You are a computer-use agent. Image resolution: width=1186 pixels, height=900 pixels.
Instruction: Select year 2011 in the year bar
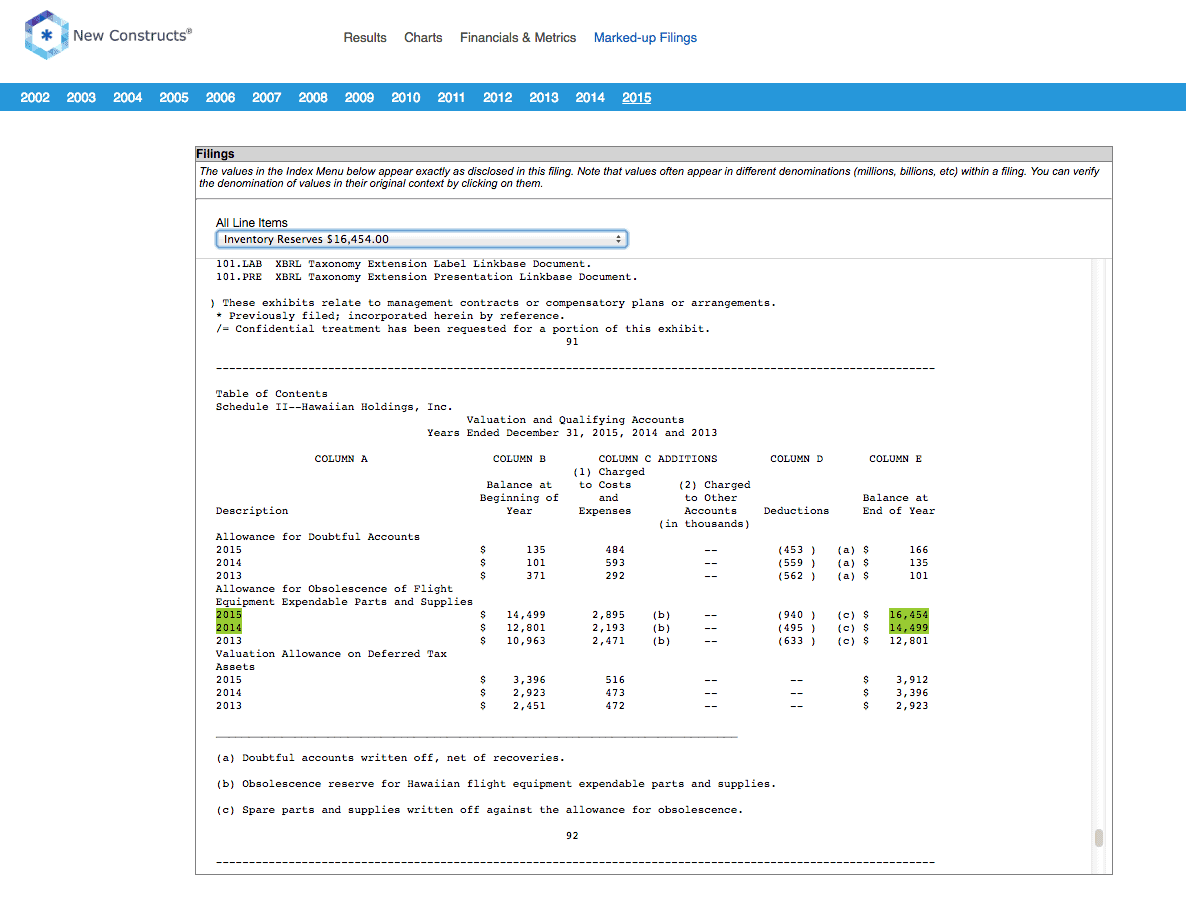[451, 98]
